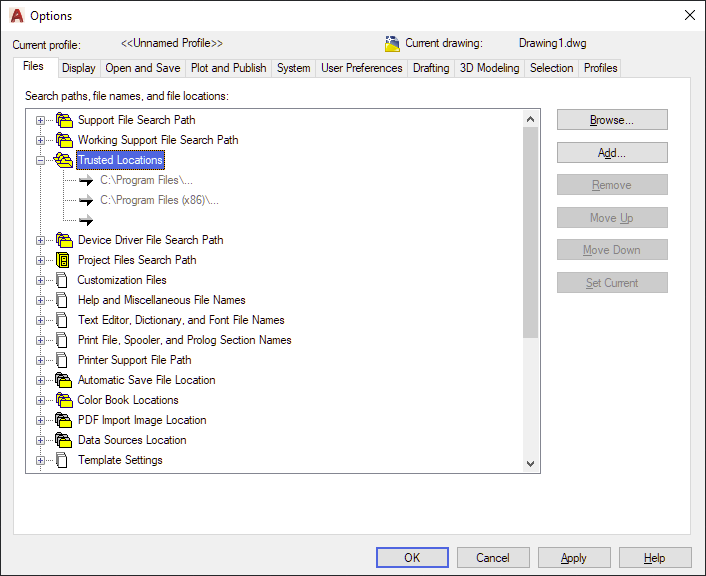Click the Trusted Locations open folder icon

pyautogui.click(x=63, y=160)
